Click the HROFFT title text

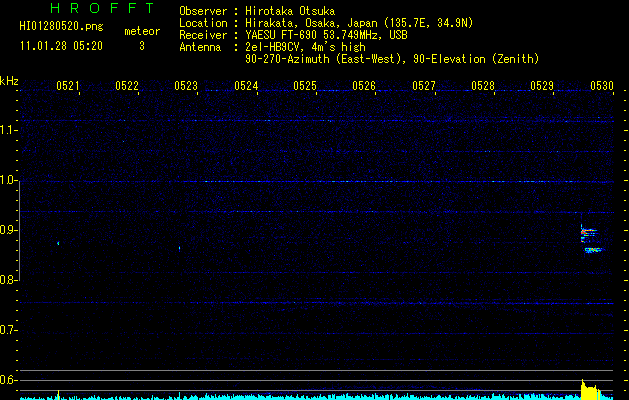click(x=103, y=8)
